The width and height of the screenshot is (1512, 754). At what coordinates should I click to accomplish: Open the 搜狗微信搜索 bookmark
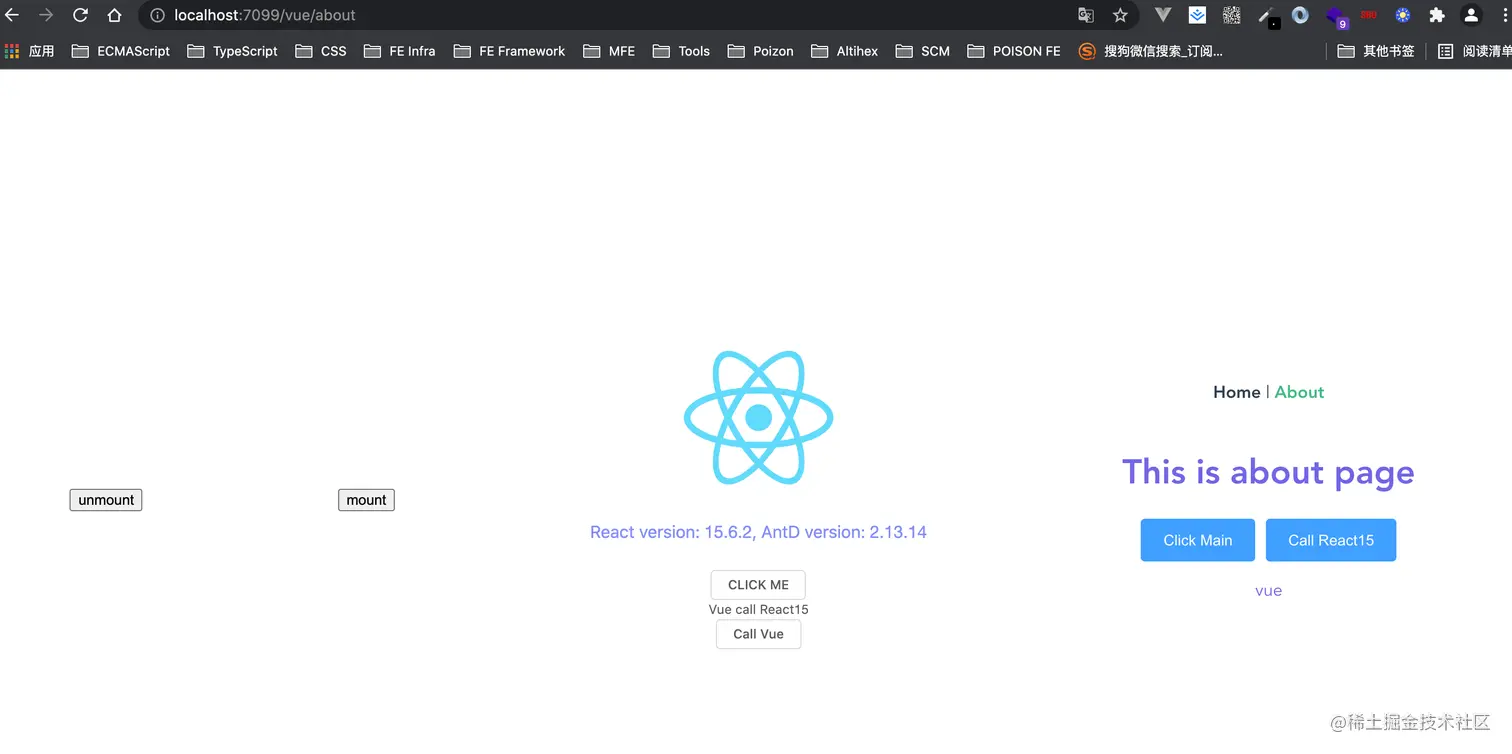[1150, 51]
